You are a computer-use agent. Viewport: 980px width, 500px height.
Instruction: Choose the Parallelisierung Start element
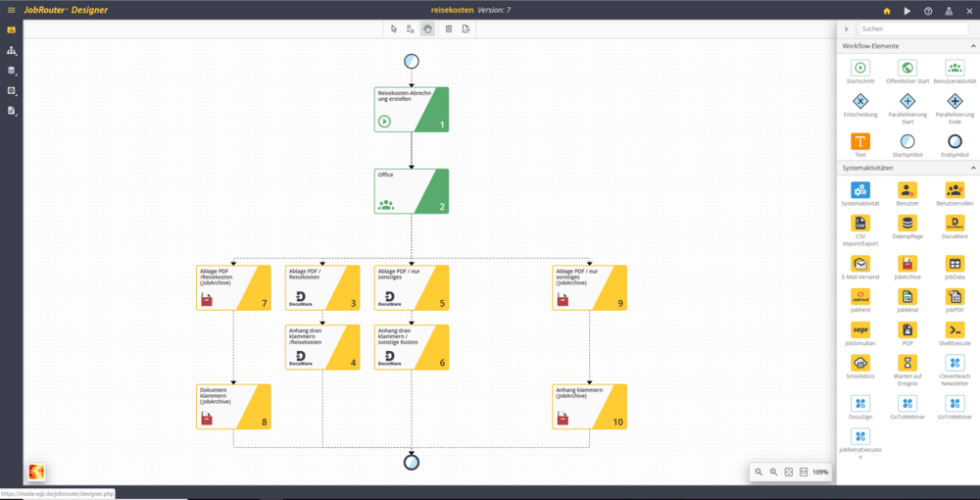(908, 101)
